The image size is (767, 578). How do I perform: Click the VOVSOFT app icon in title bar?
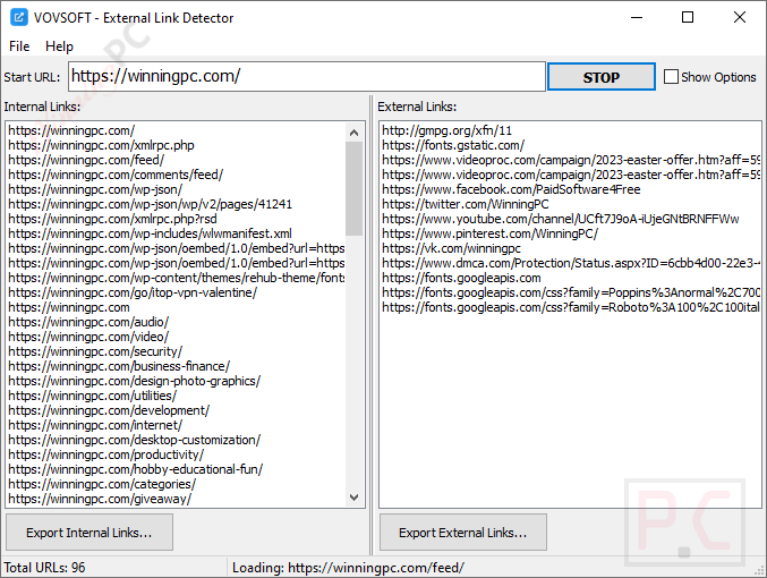click(19, 18)
